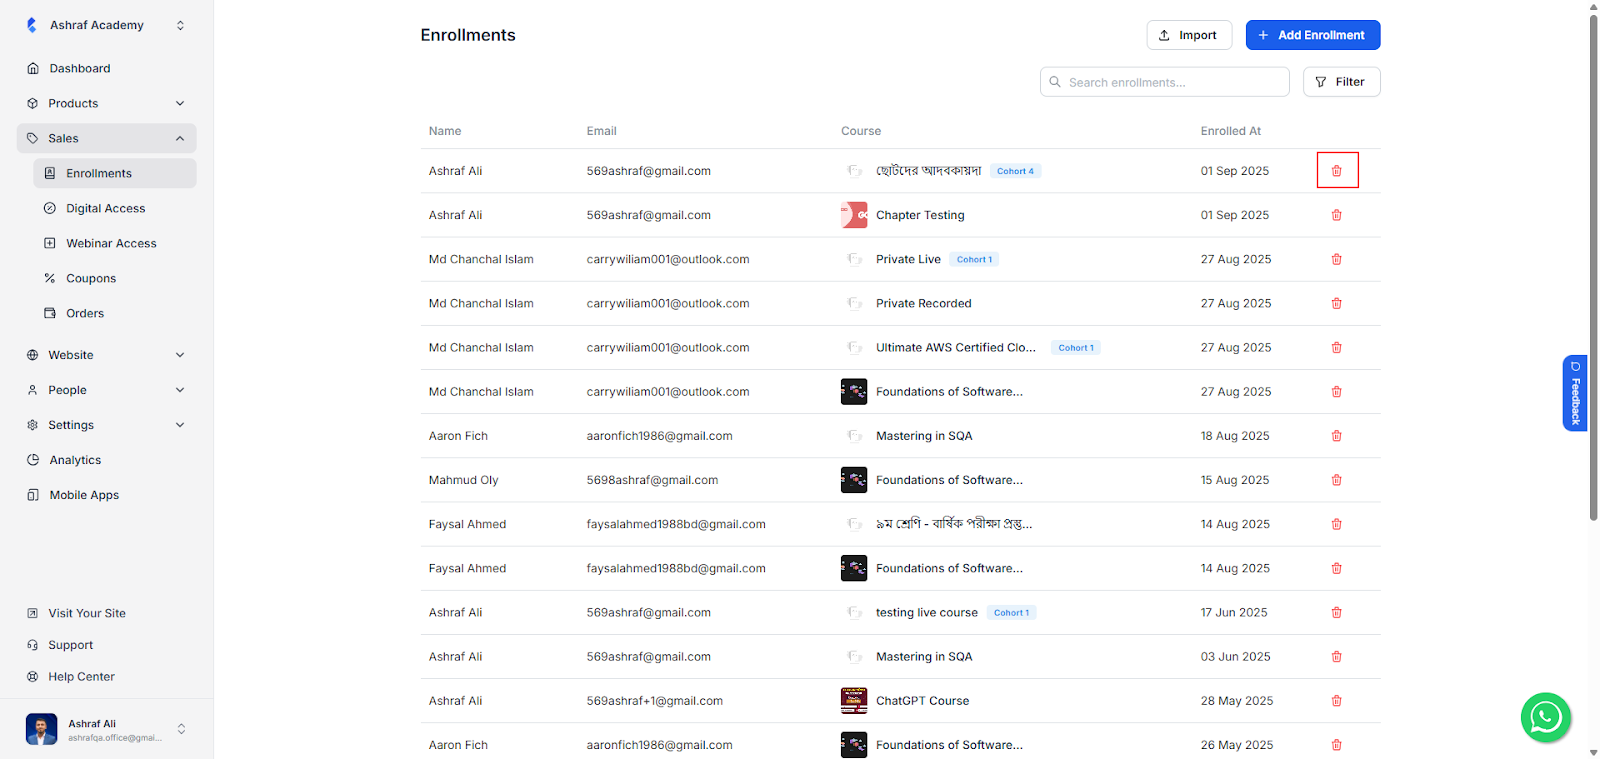1600x759 pixels.
Task: Open the Ashraf Academy workspace switcher
Action: (x=180, y=25)
